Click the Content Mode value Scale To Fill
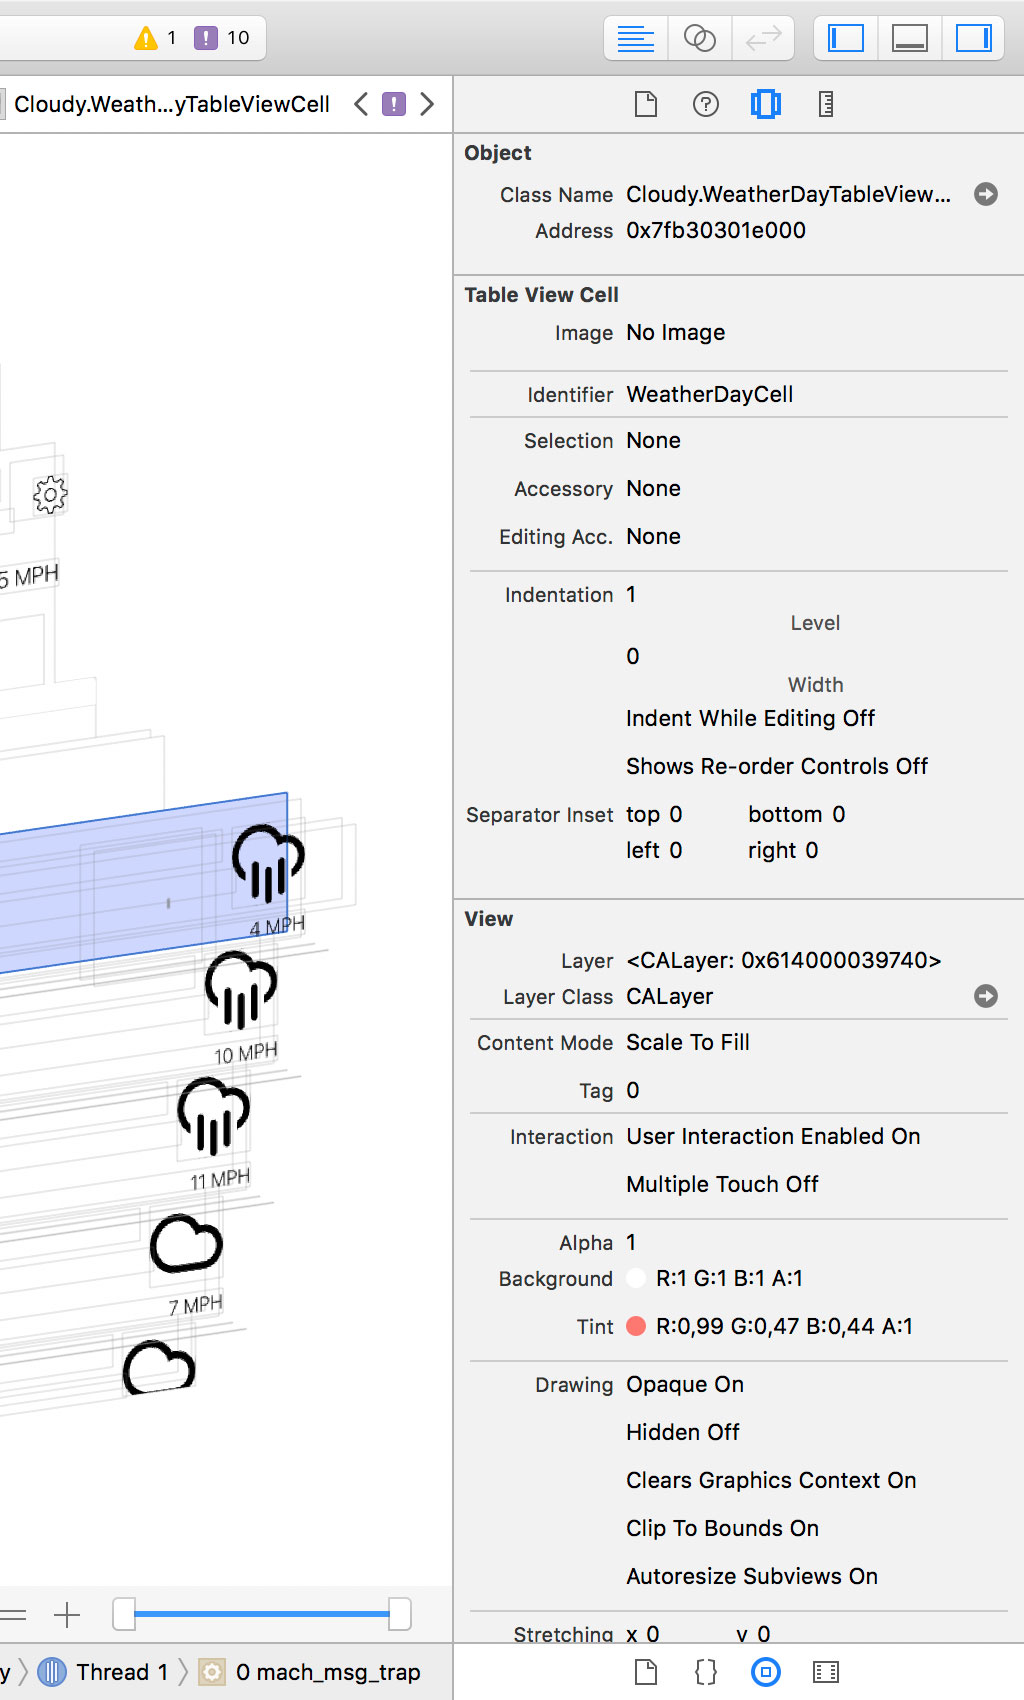 click(688, 1043)
